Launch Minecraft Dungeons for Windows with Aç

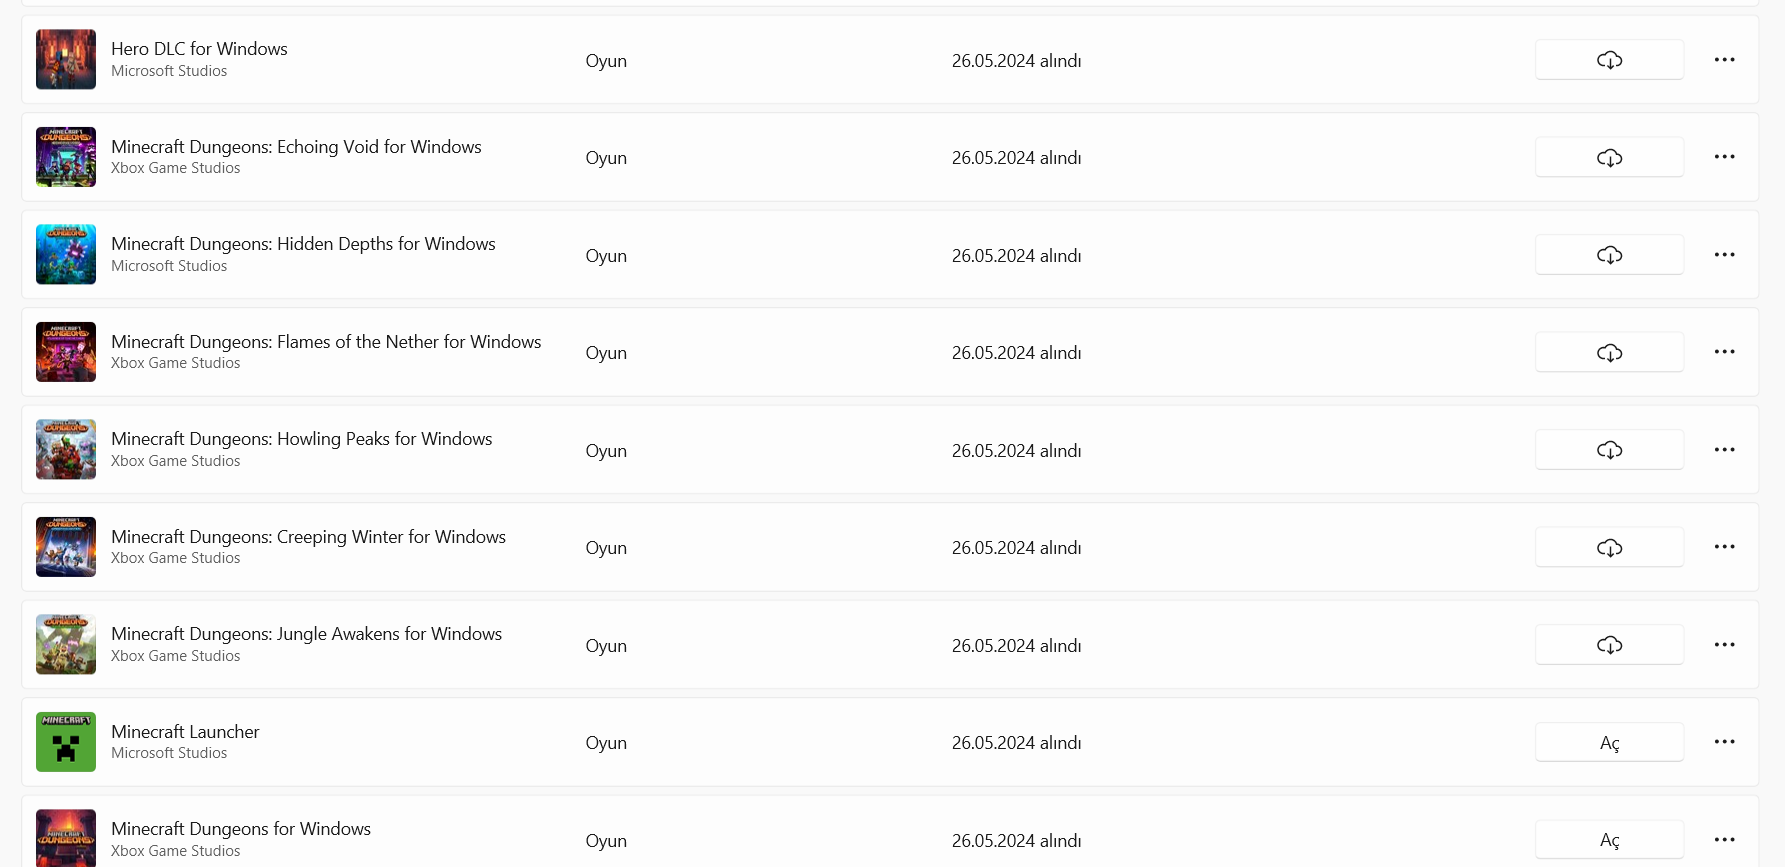[1609, 840]
